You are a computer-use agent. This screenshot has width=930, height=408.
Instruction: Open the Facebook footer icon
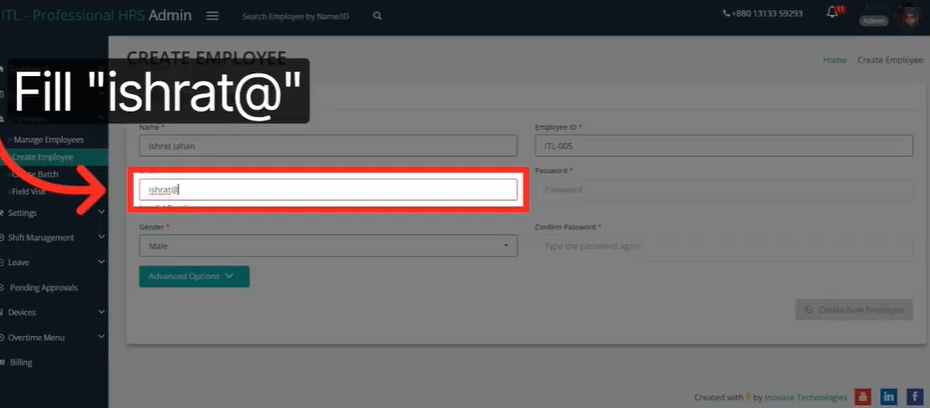(x=915, y=397)
